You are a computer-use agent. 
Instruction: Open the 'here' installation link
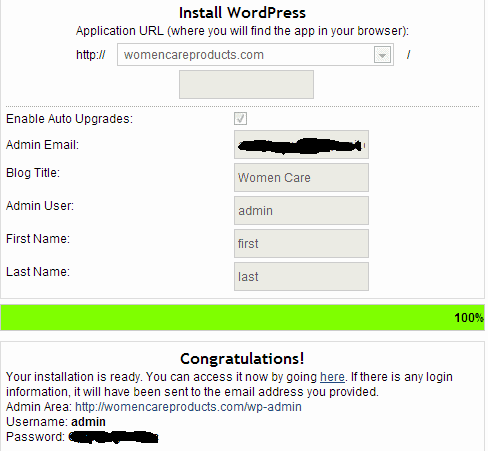[332, 377]
